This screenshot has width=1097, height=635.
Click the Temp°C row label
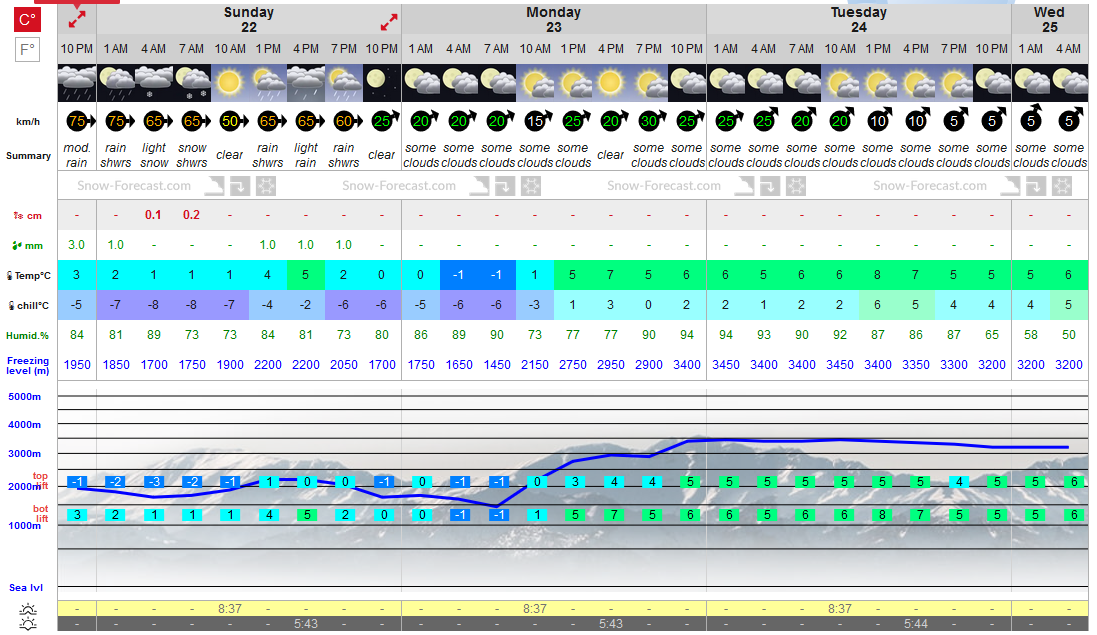(x=28, y=276)
